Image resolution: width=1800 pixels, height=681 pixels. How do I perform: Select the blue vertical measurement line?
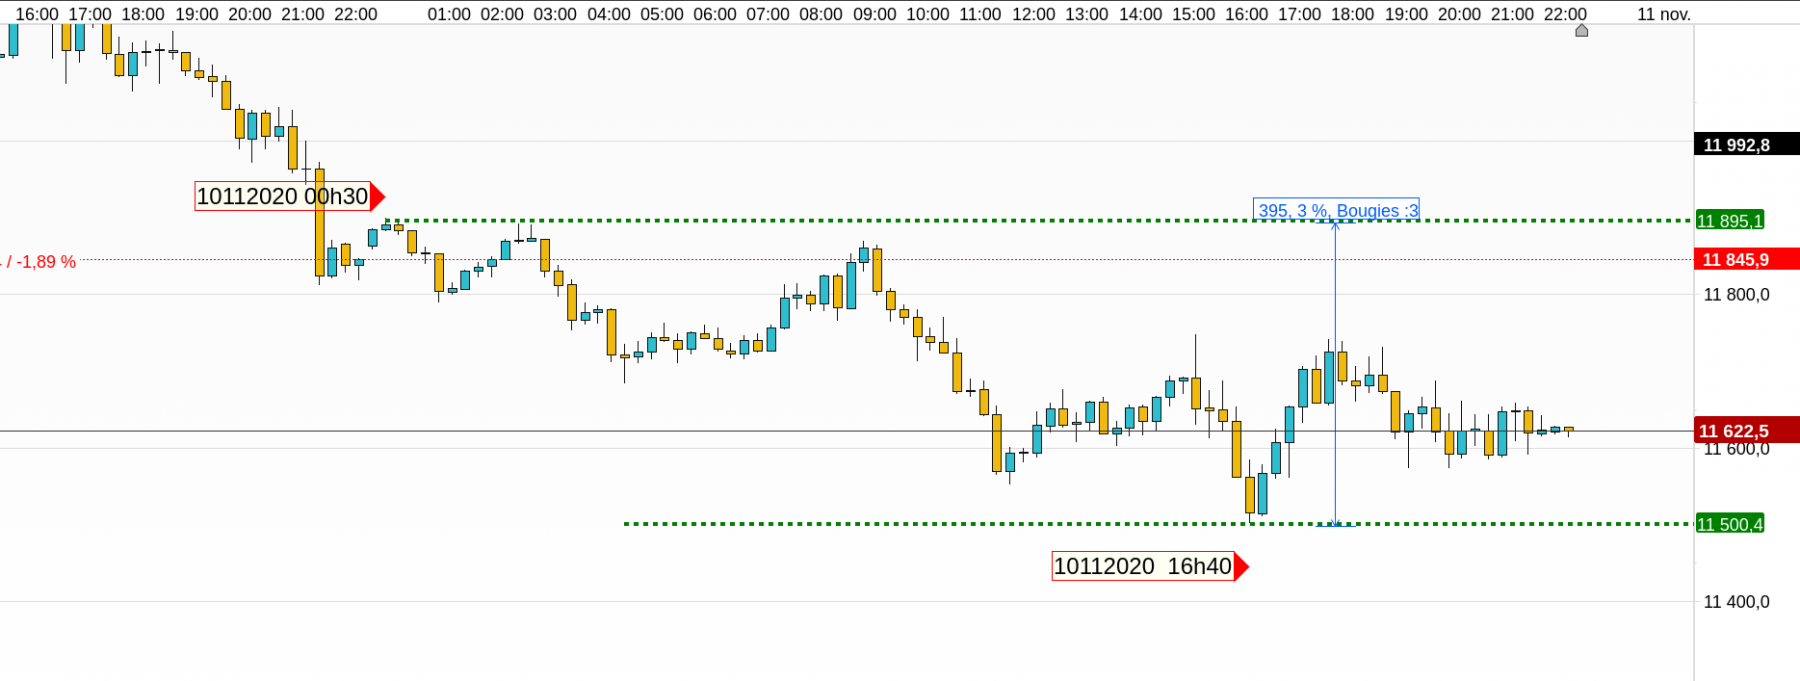pos(1335,372)
